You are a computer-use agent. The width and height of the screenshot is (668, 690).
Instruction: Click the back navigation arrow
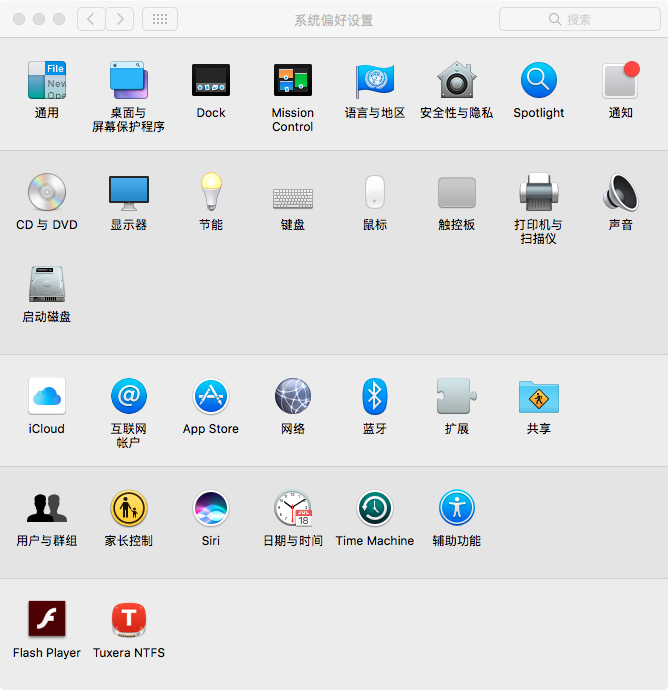click(x=91, y=19)
